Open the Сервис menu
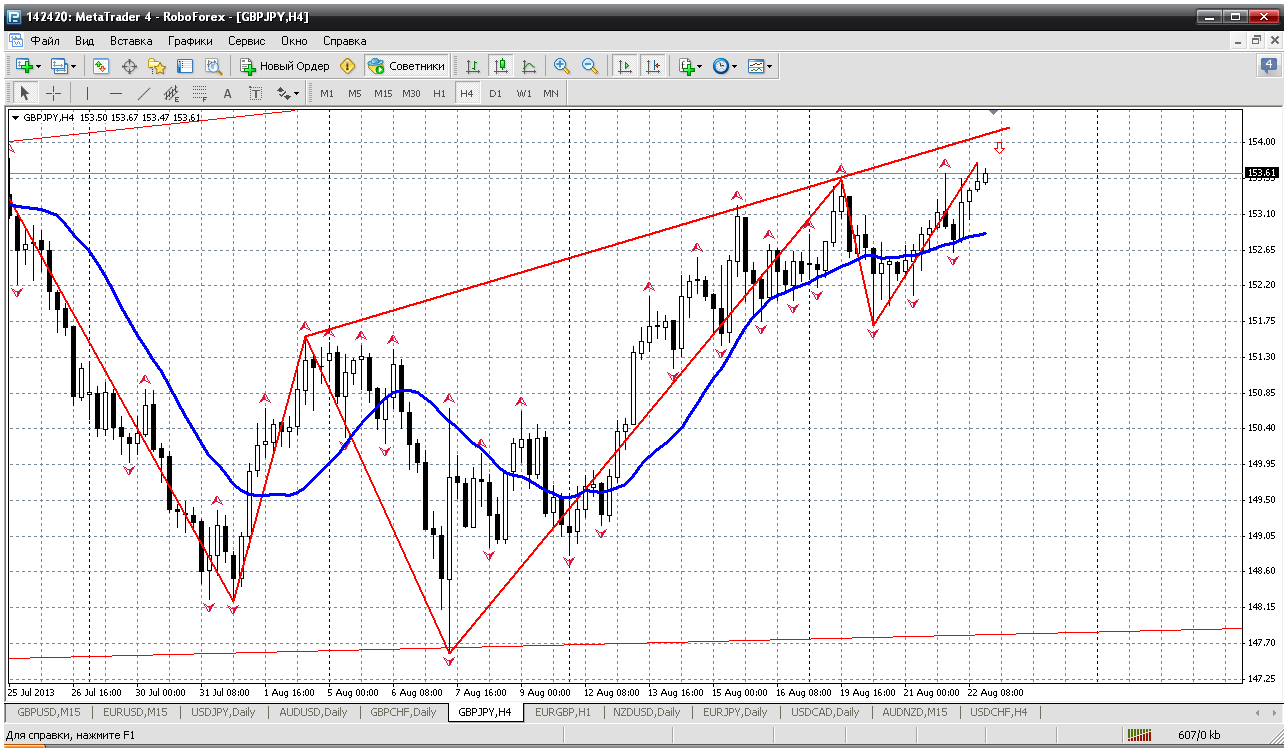1288x748 pixels. coord(246,41)
